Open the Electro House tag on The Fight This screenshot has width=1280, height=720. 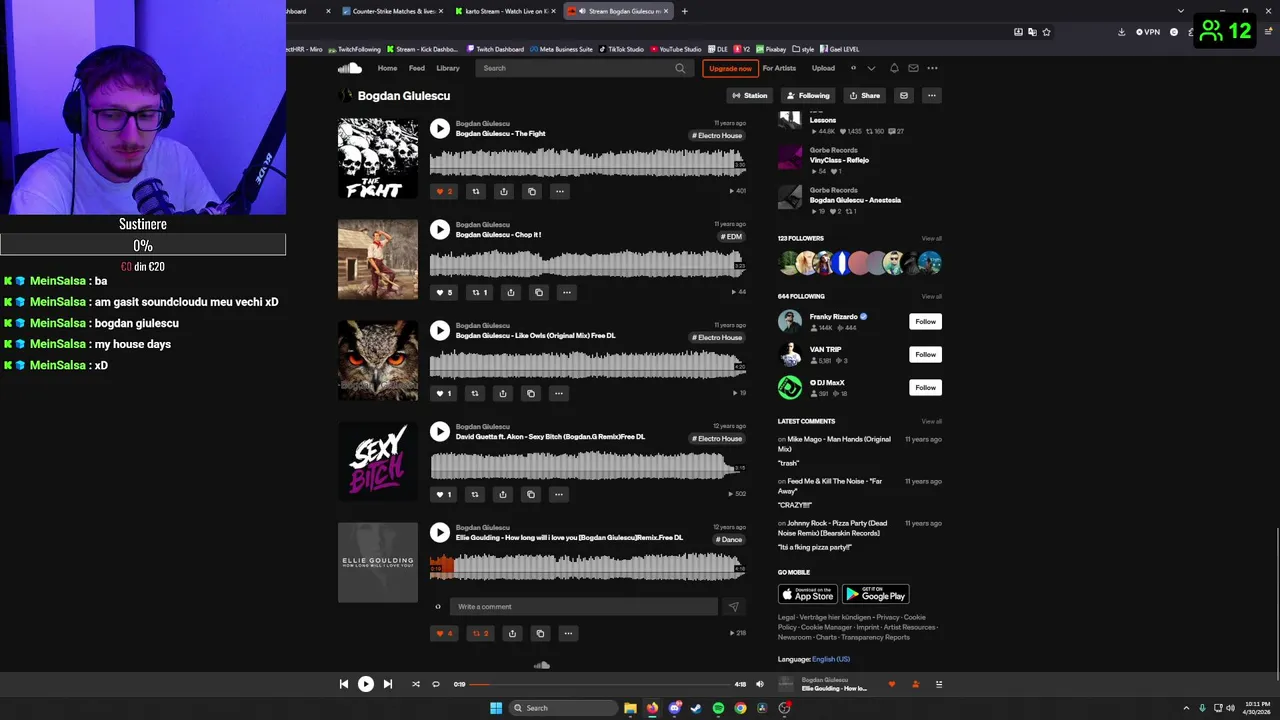coord(717,135)
